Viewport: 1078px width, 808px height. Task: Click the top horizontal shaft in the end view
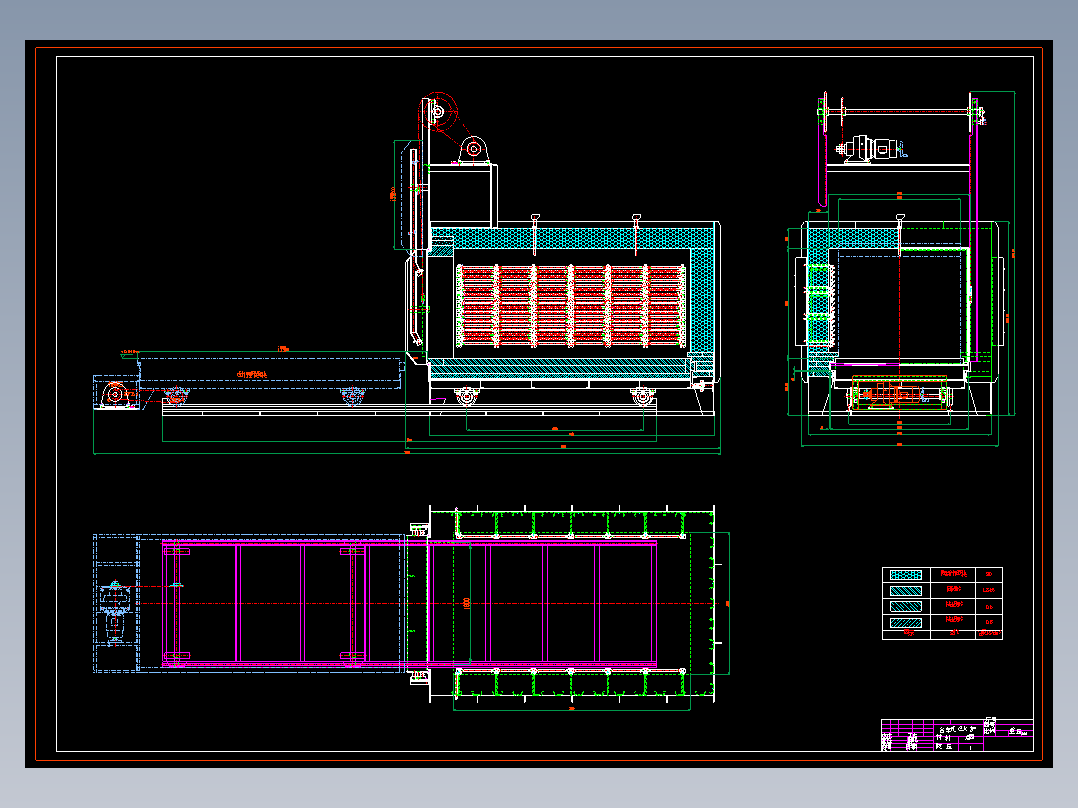[x=900, y=111]
